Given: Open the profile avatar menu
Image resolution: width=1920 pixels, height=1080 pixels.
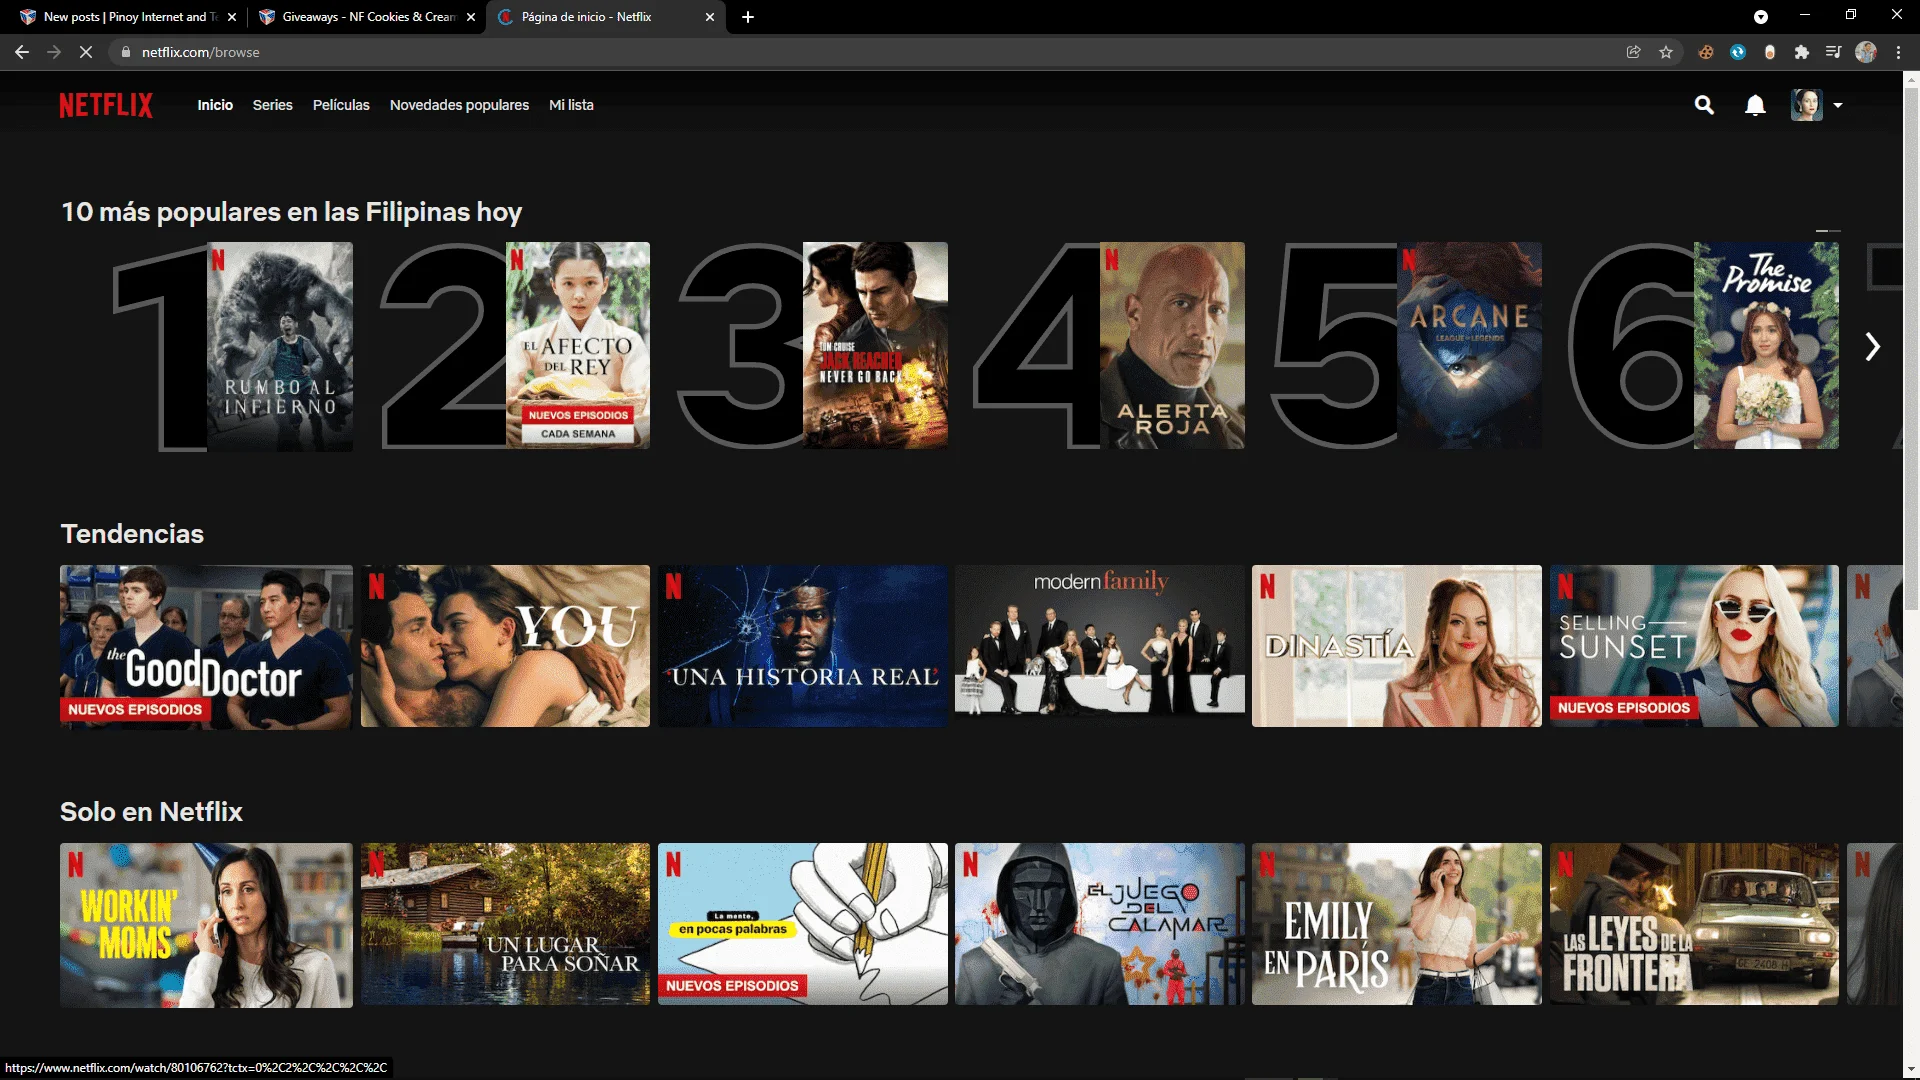Looking at the screenshot, I should [x=1816, y=105].
